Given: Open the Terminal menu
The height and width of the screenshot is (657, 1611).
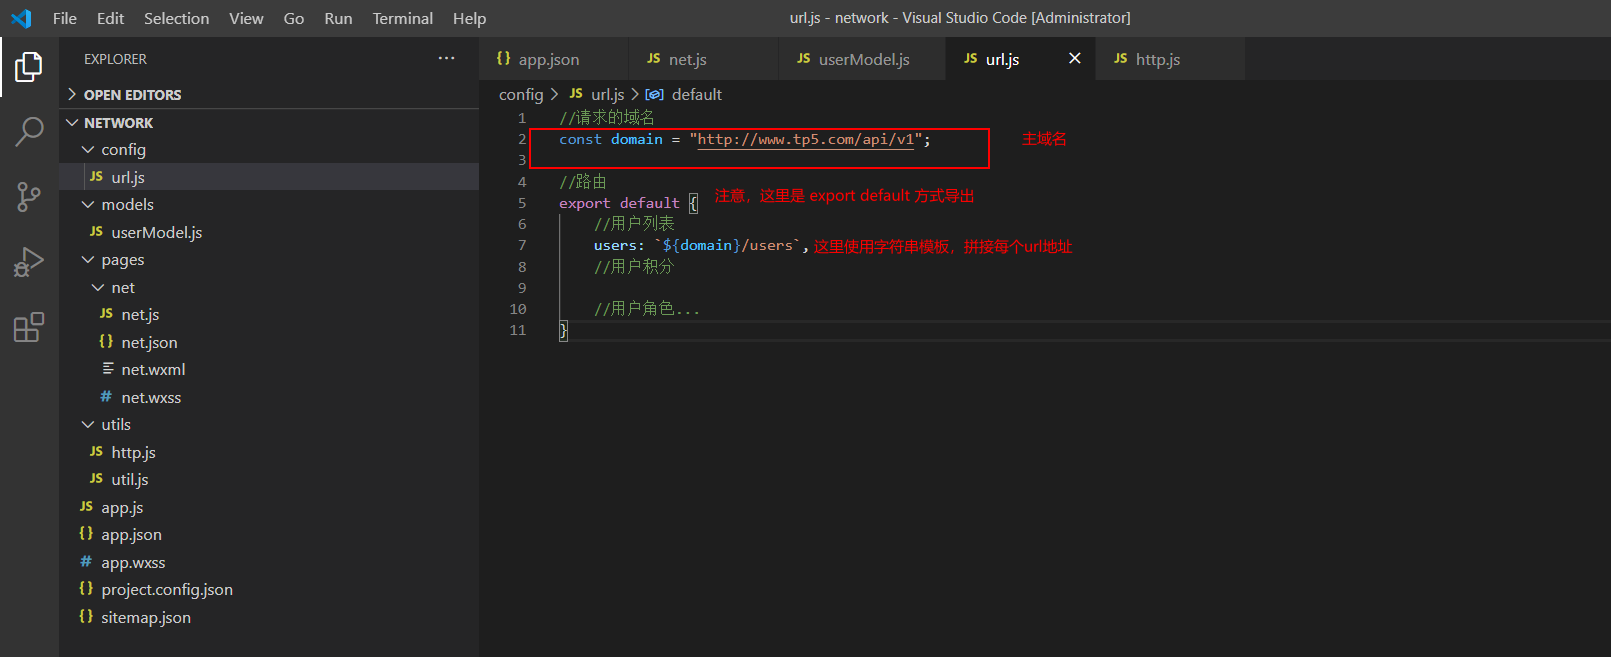Looking at the screenshot, I should [403, 18].
